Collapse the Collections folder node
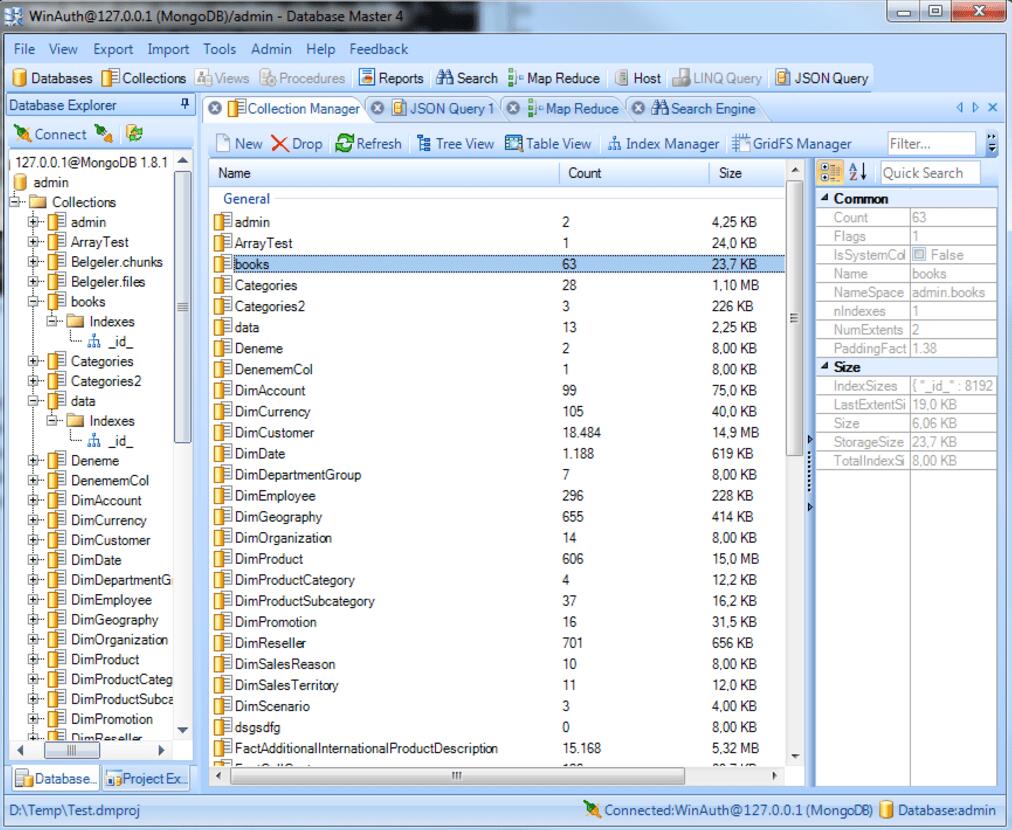Viewport: 1012px width, 830px height. [14, 202]
